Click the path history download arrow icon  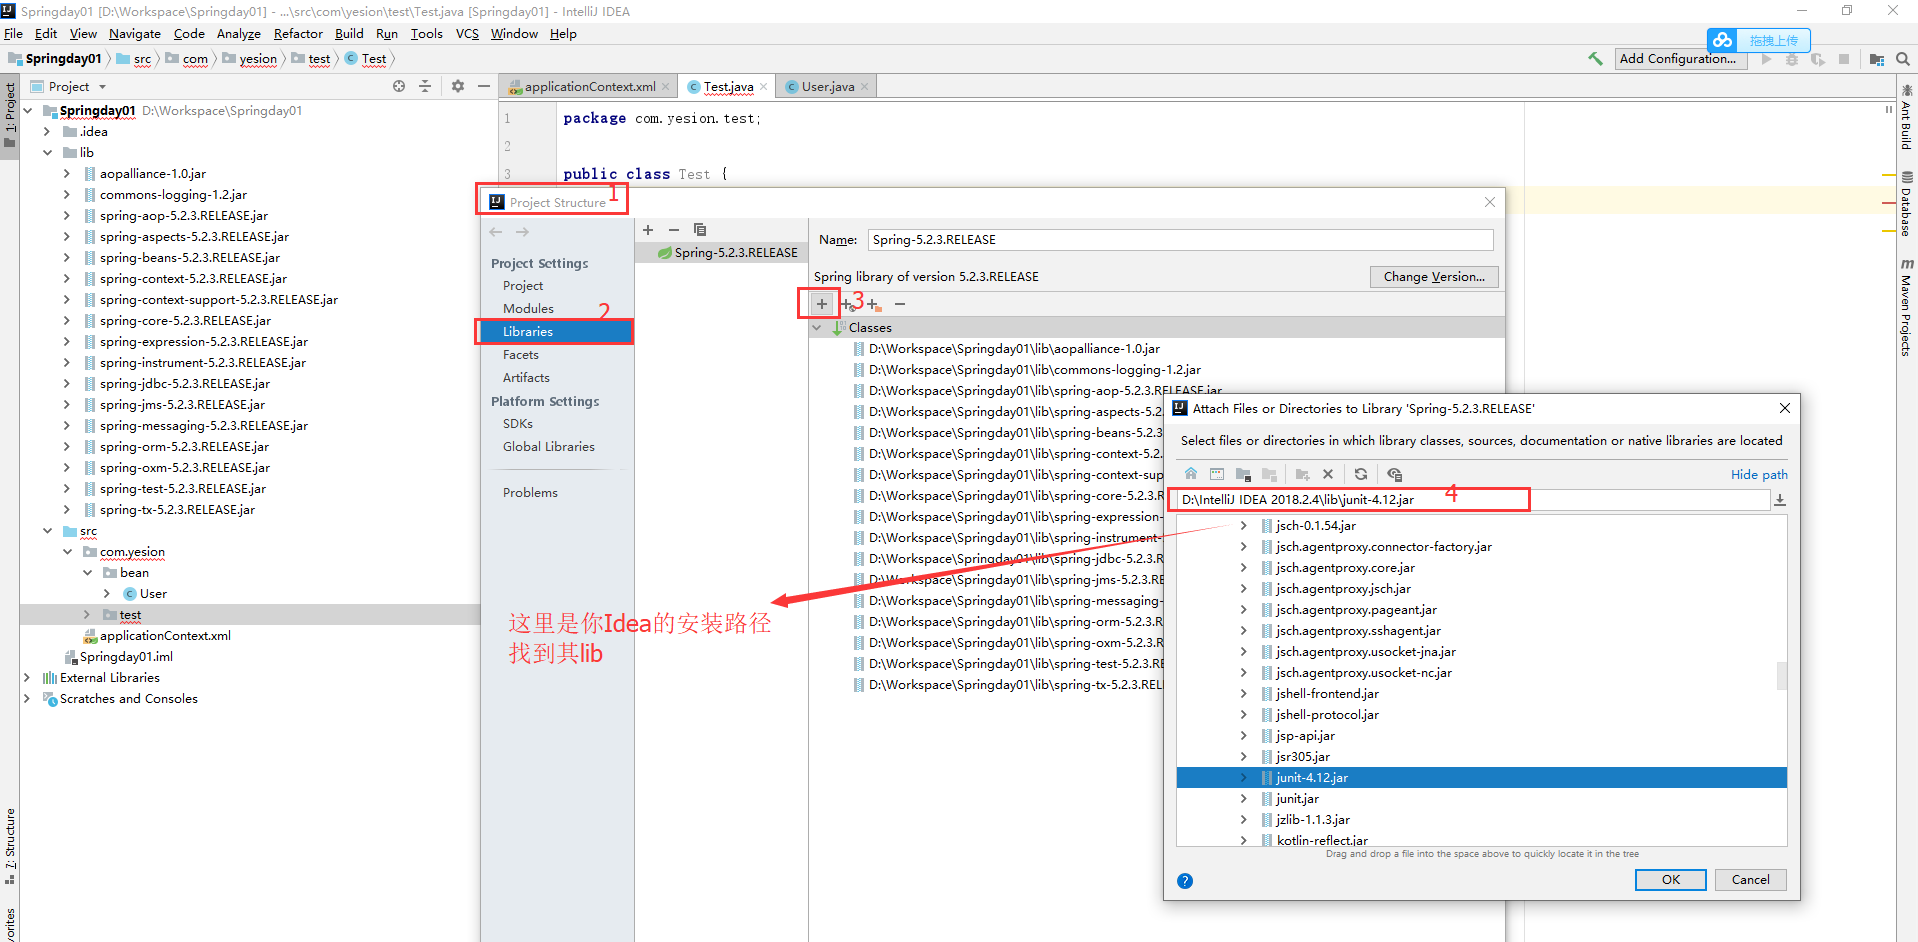pos(1780,500)
